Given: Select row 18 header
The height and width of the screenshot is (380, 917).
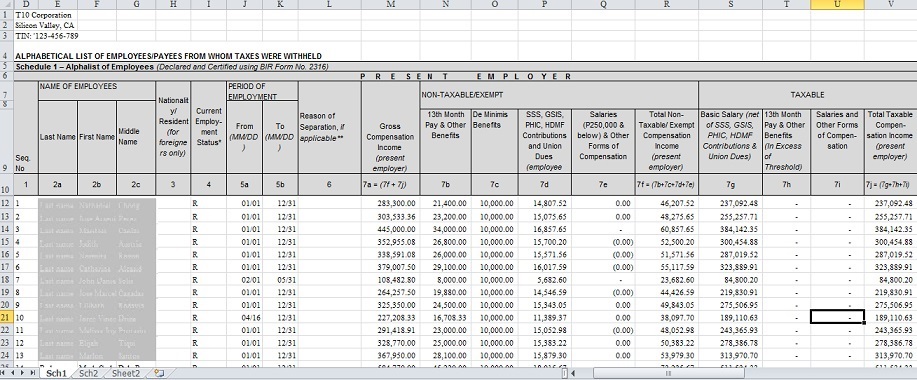Looking at the screenshot, I should pos(6,279).
